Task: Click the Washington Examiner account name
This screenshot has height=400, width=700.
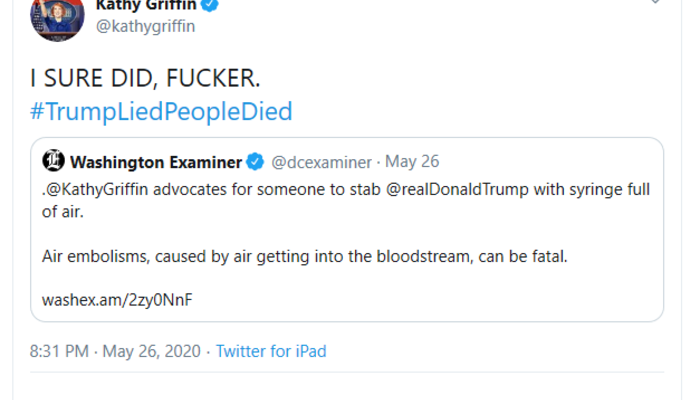Action: click(157, 162)
